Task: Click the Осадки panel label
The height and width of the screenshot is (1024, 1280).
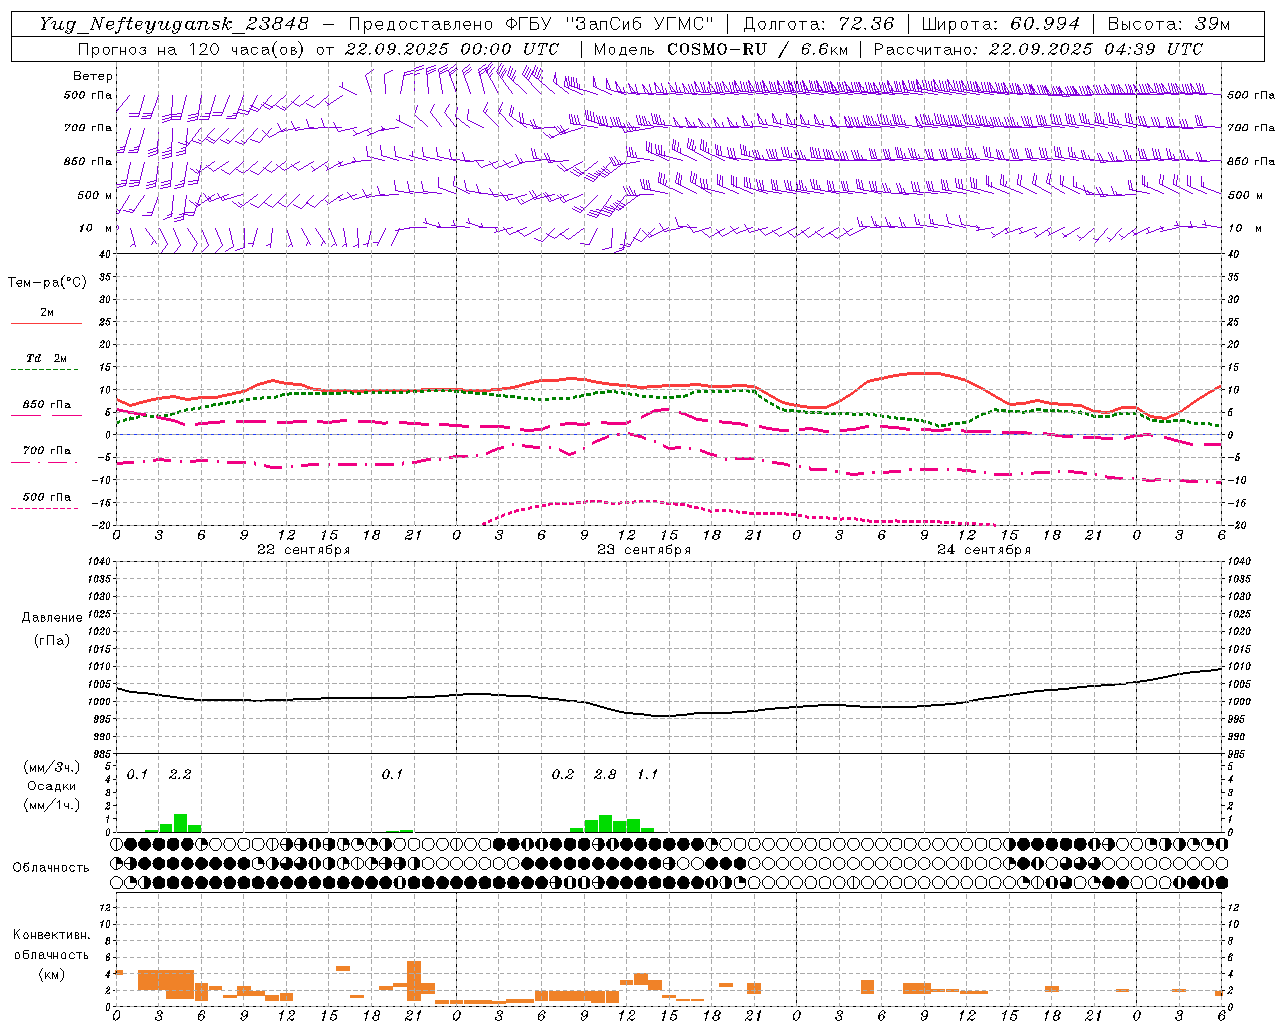Action: [51, 786]
